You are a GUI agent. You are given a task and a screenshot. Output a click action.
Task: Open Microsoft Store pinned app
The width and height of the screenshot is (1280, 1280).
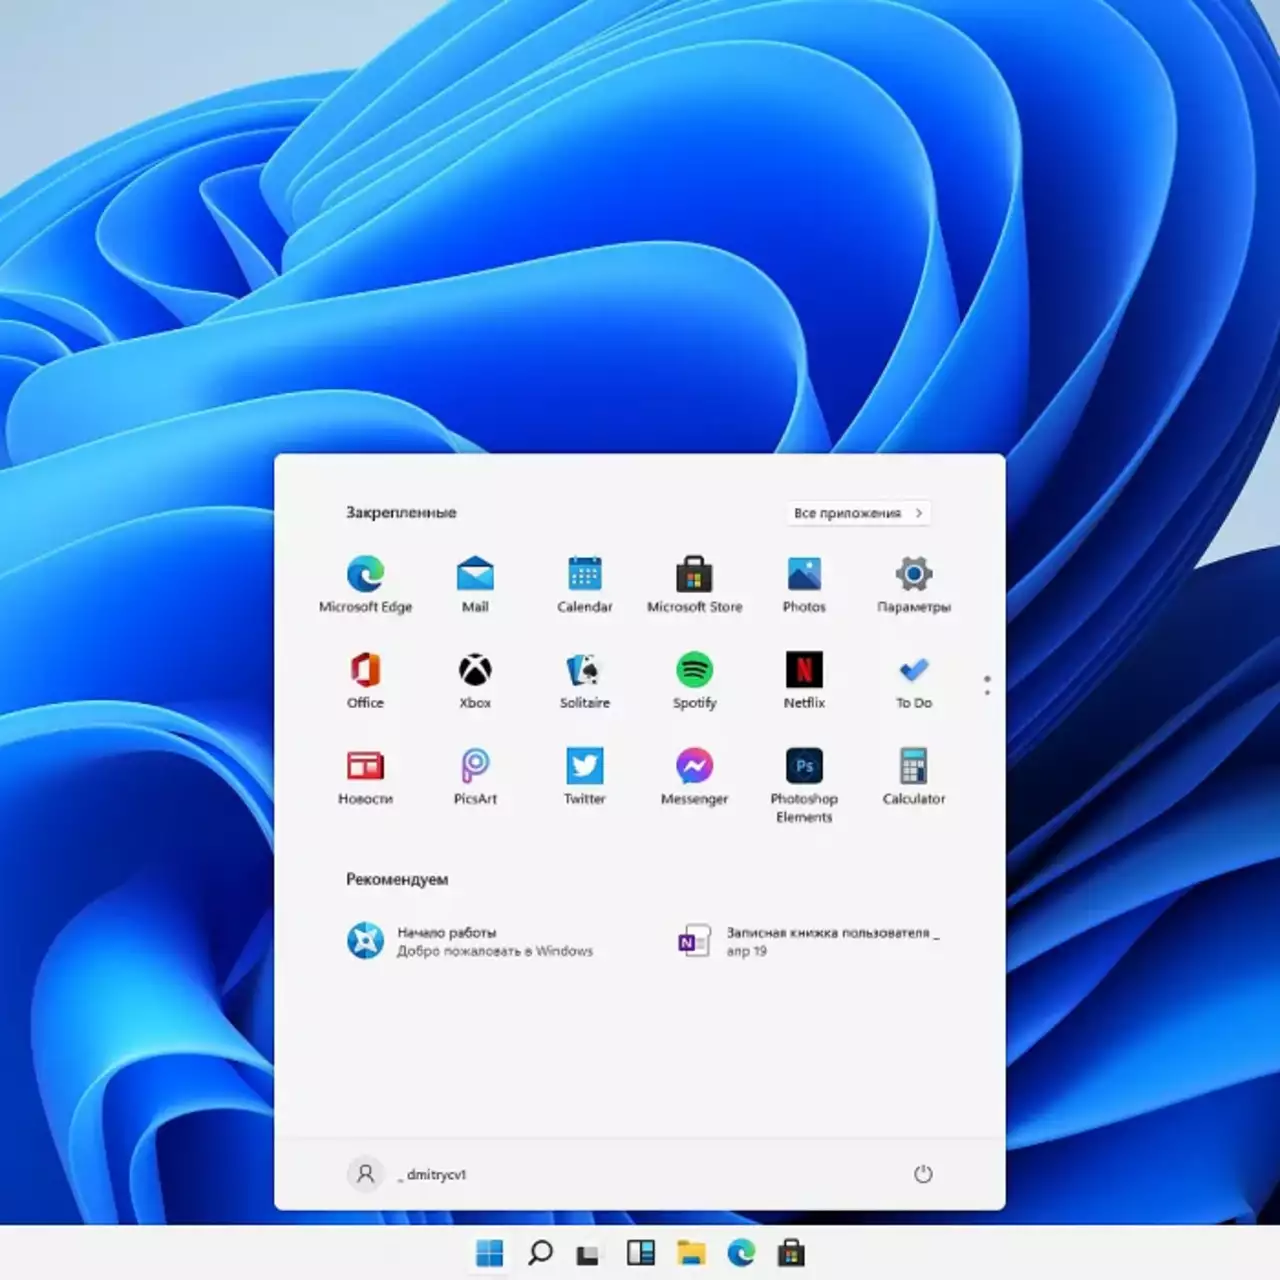(694, 584)
